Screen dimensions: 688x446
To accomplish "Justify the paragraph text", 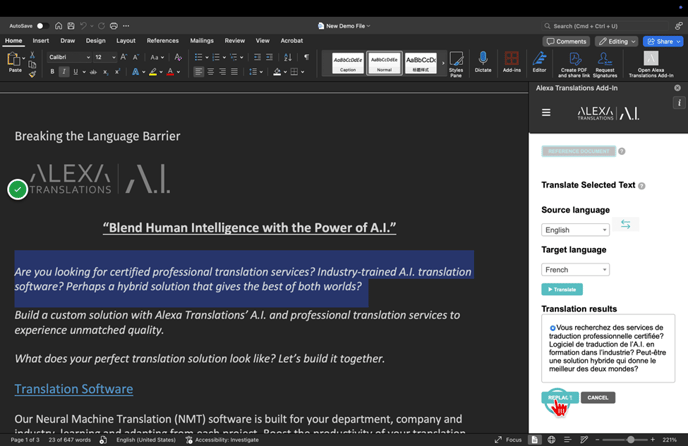I will [x=235, y=72].
